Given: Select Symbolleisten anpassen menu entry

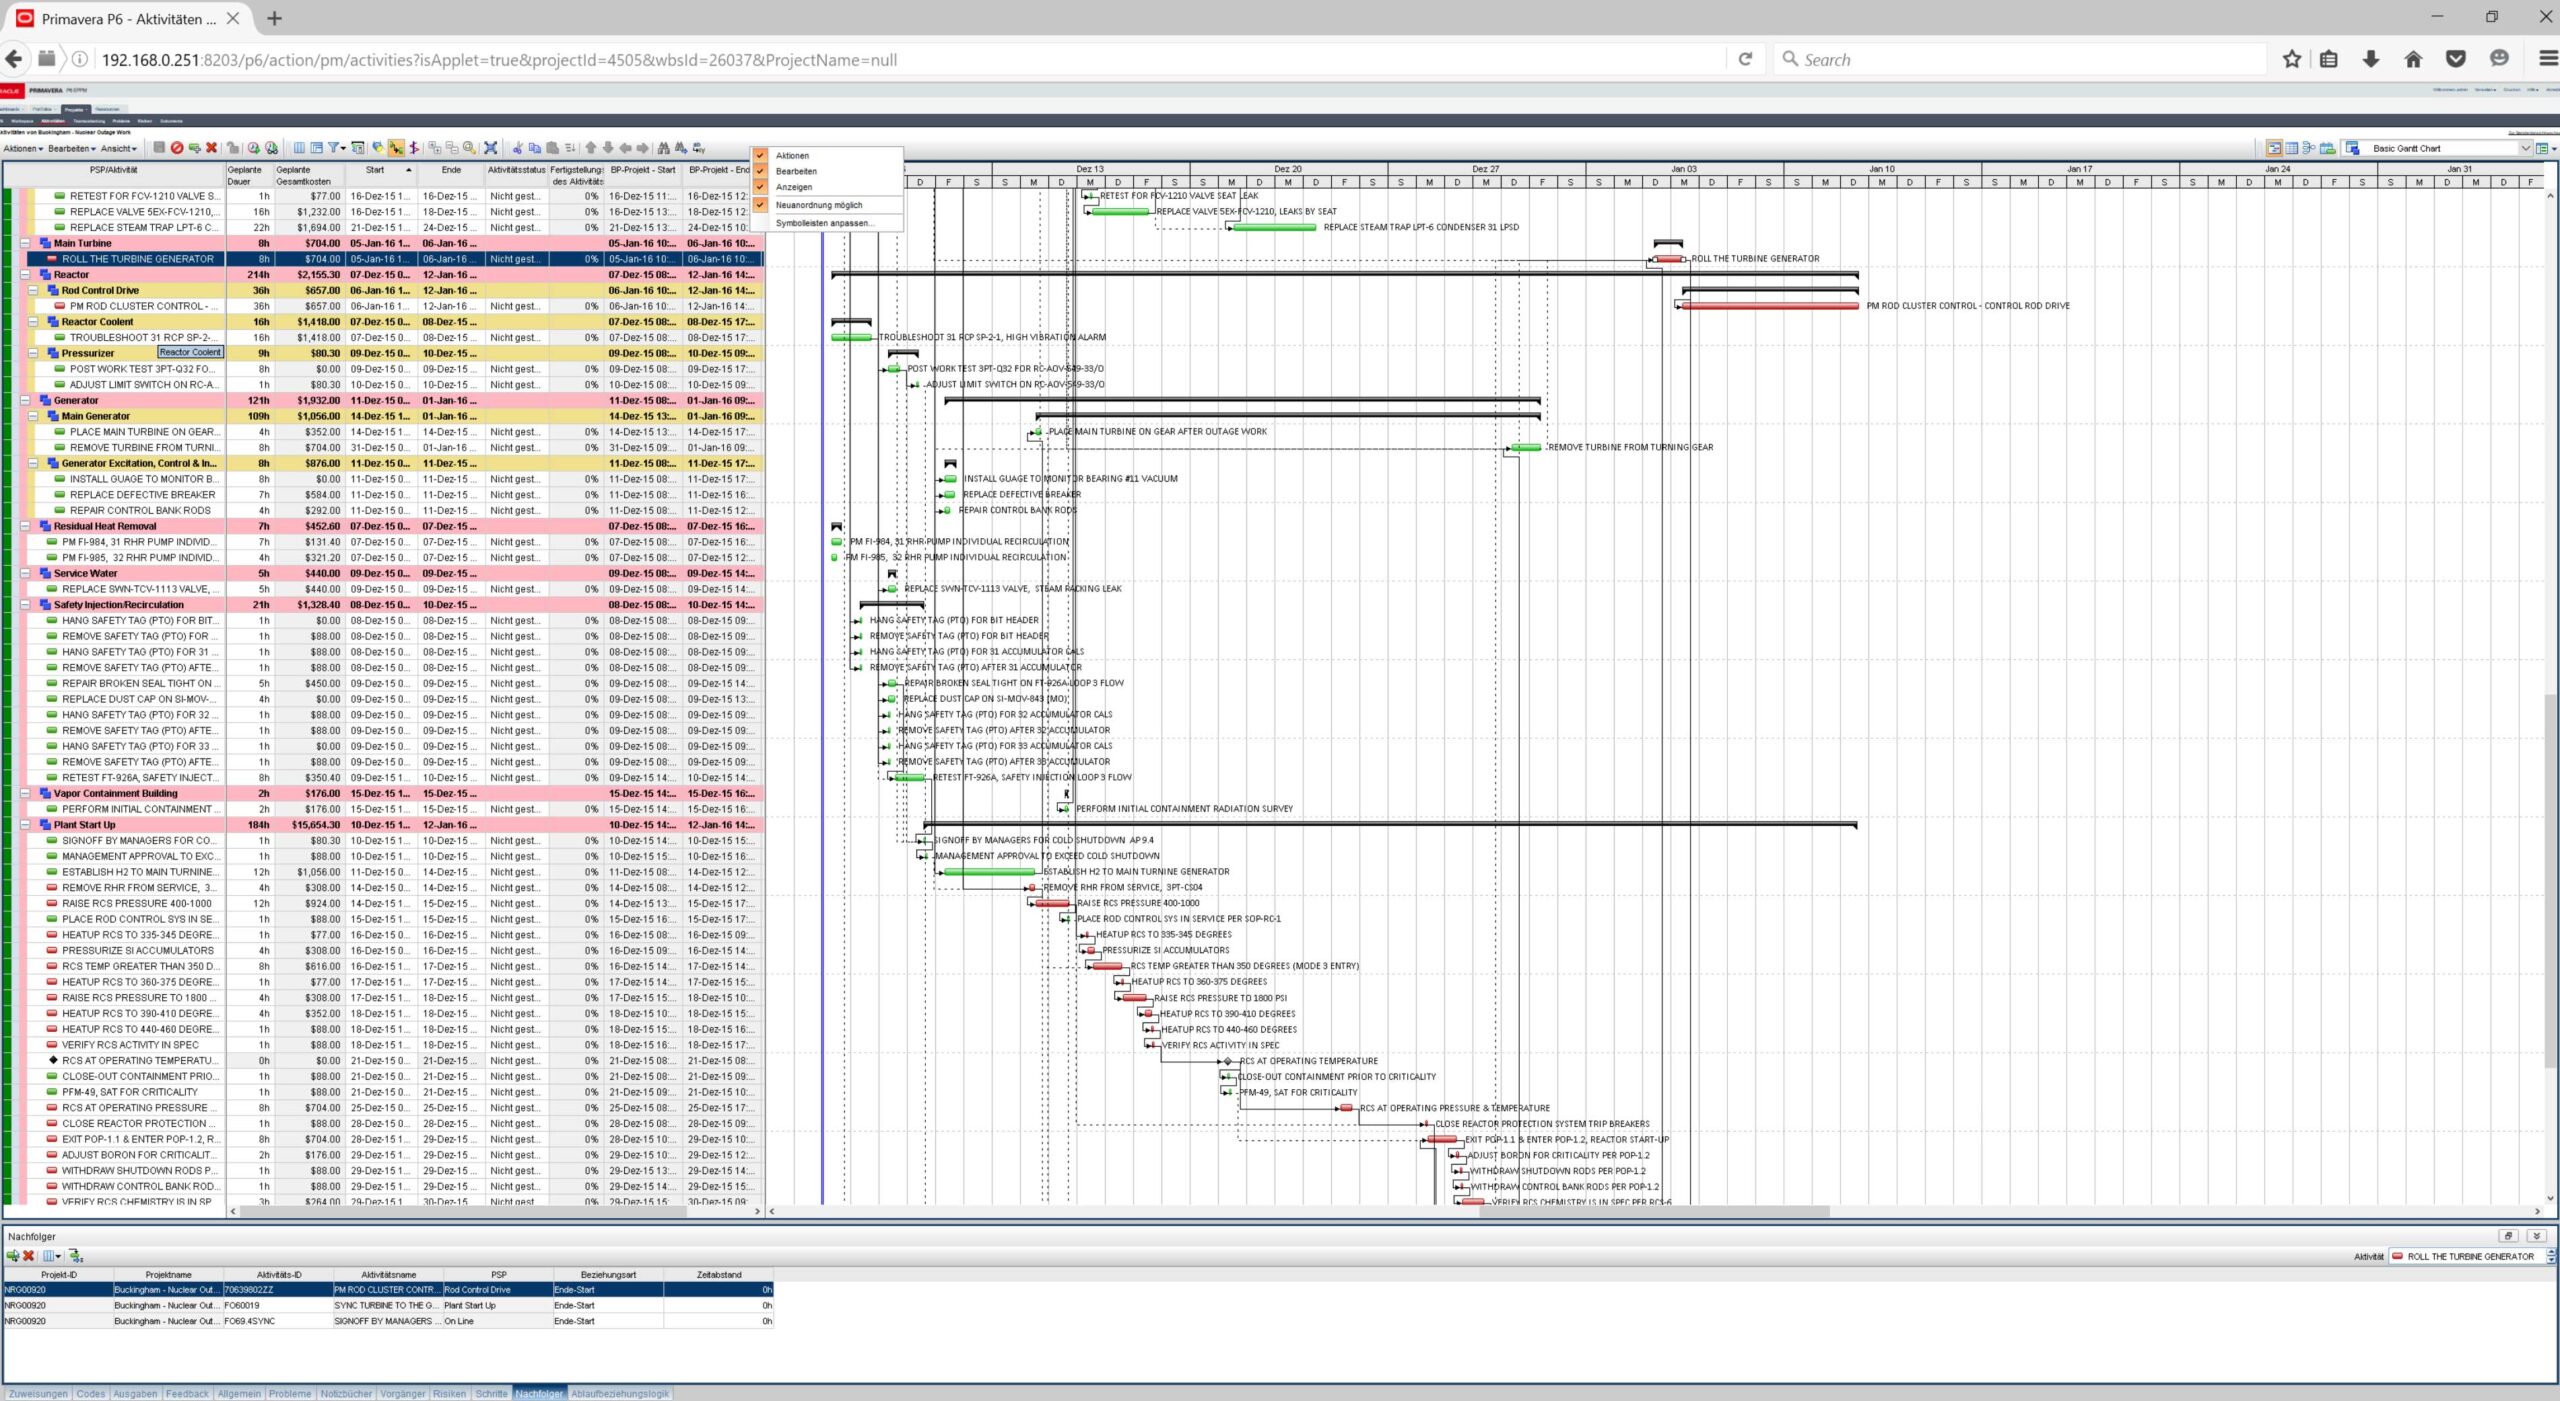Looking at the screenshot, I should [823, 223].
